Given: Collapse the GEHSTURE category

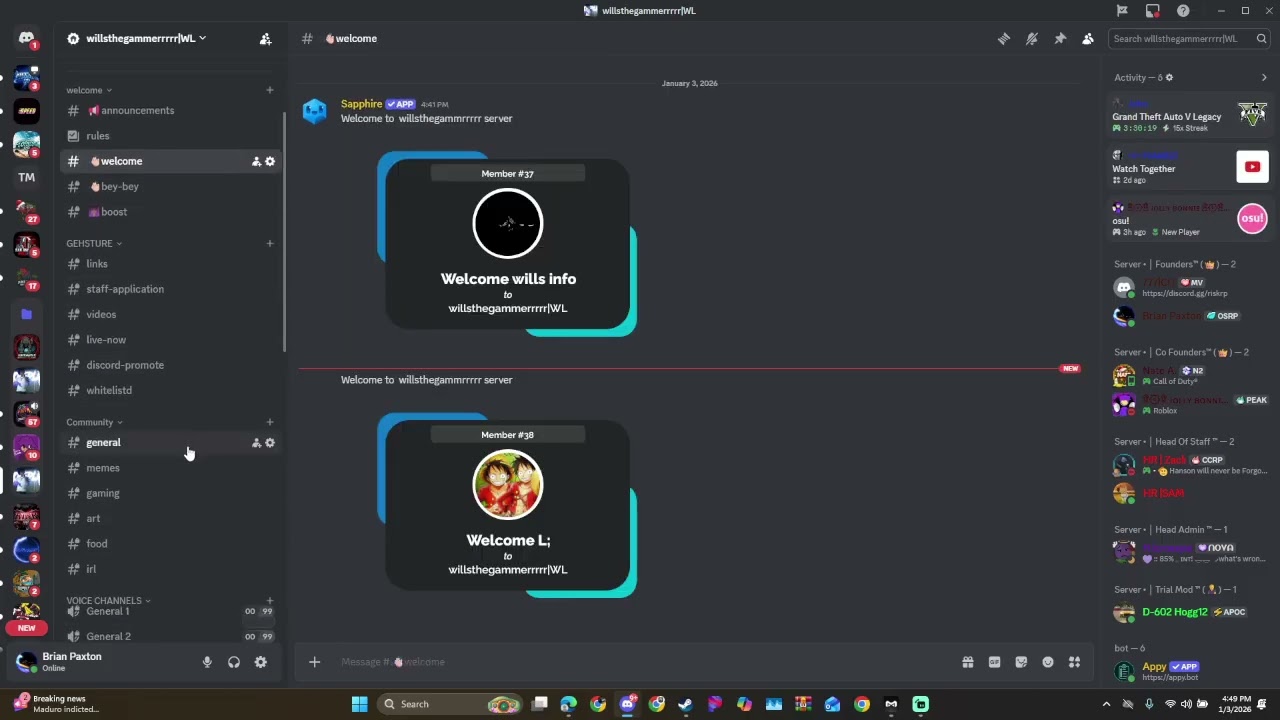Looking at the screenshot, I should (94, 243).
